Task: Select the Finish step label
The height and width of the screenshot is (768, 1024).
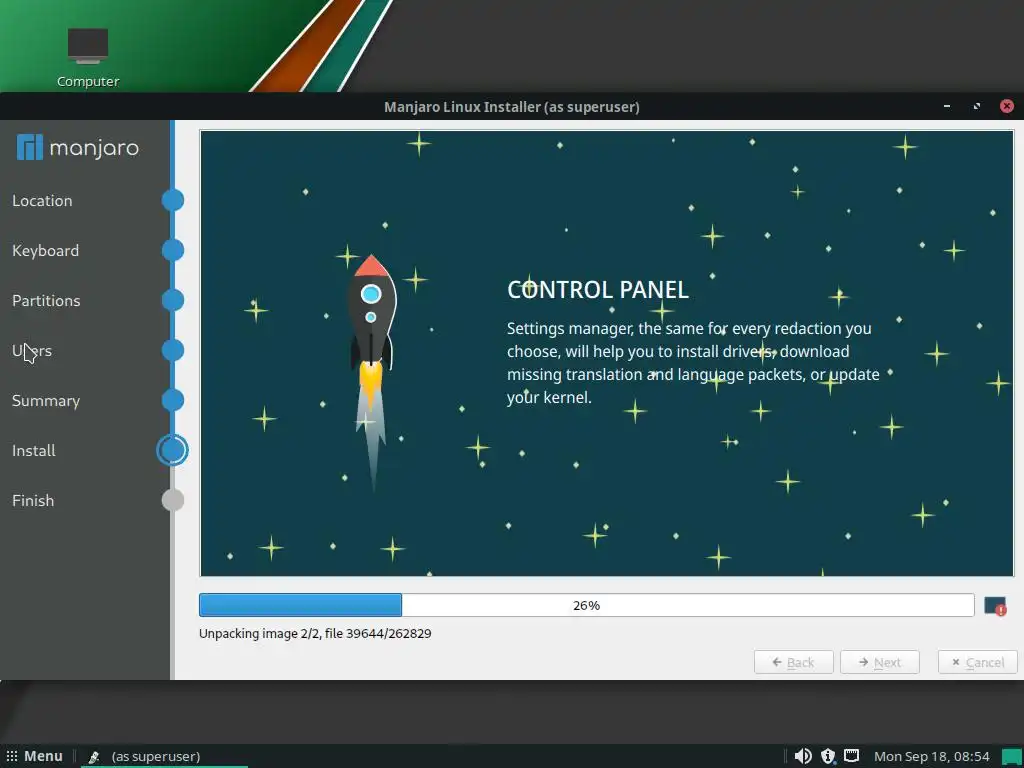Action: (x=33, y=501)
